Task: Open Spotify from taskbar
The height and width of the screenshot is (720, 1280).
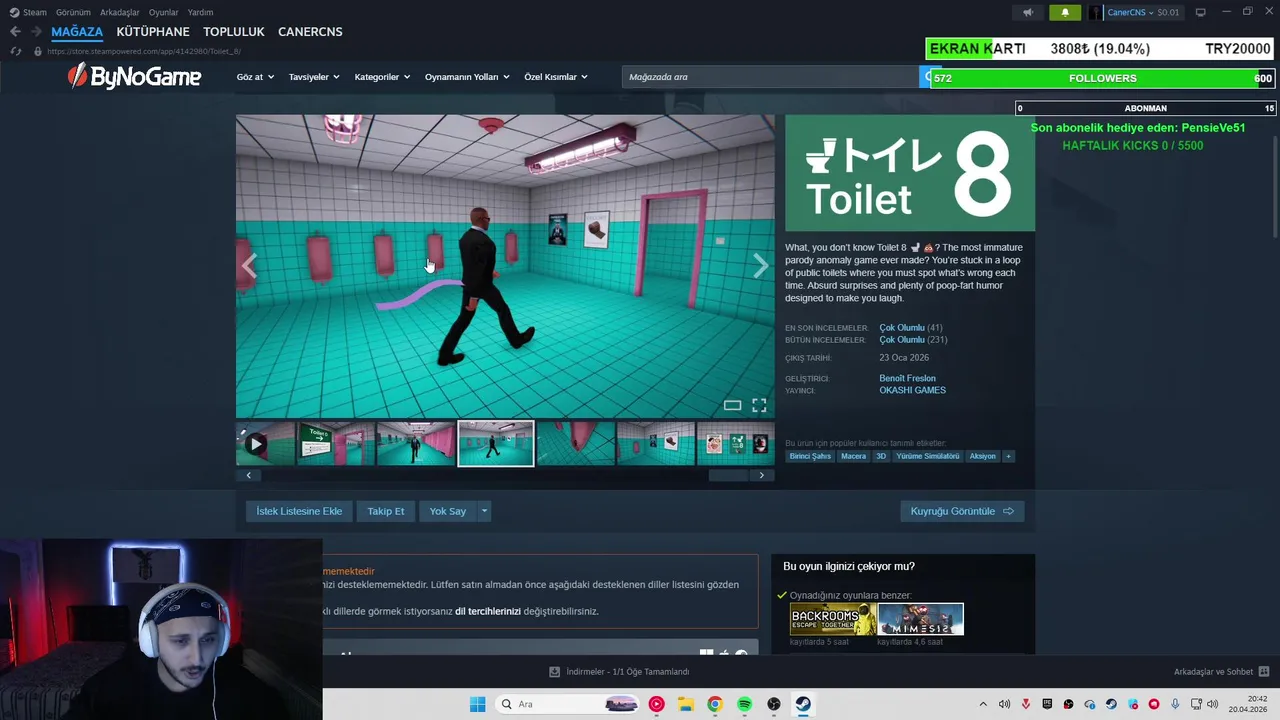Action: pyautogui.click(x=744, y=704)
